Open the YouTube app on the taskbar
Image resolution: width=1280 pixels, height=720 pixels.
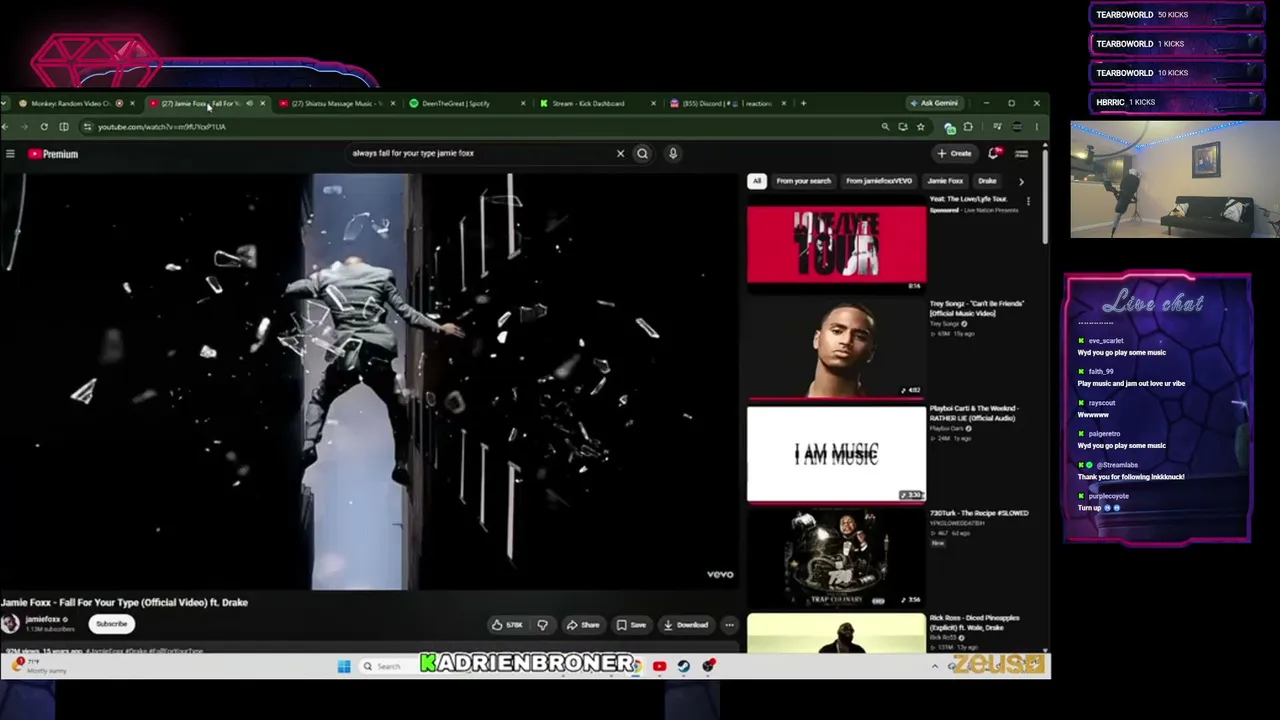(x=660, y=666)
